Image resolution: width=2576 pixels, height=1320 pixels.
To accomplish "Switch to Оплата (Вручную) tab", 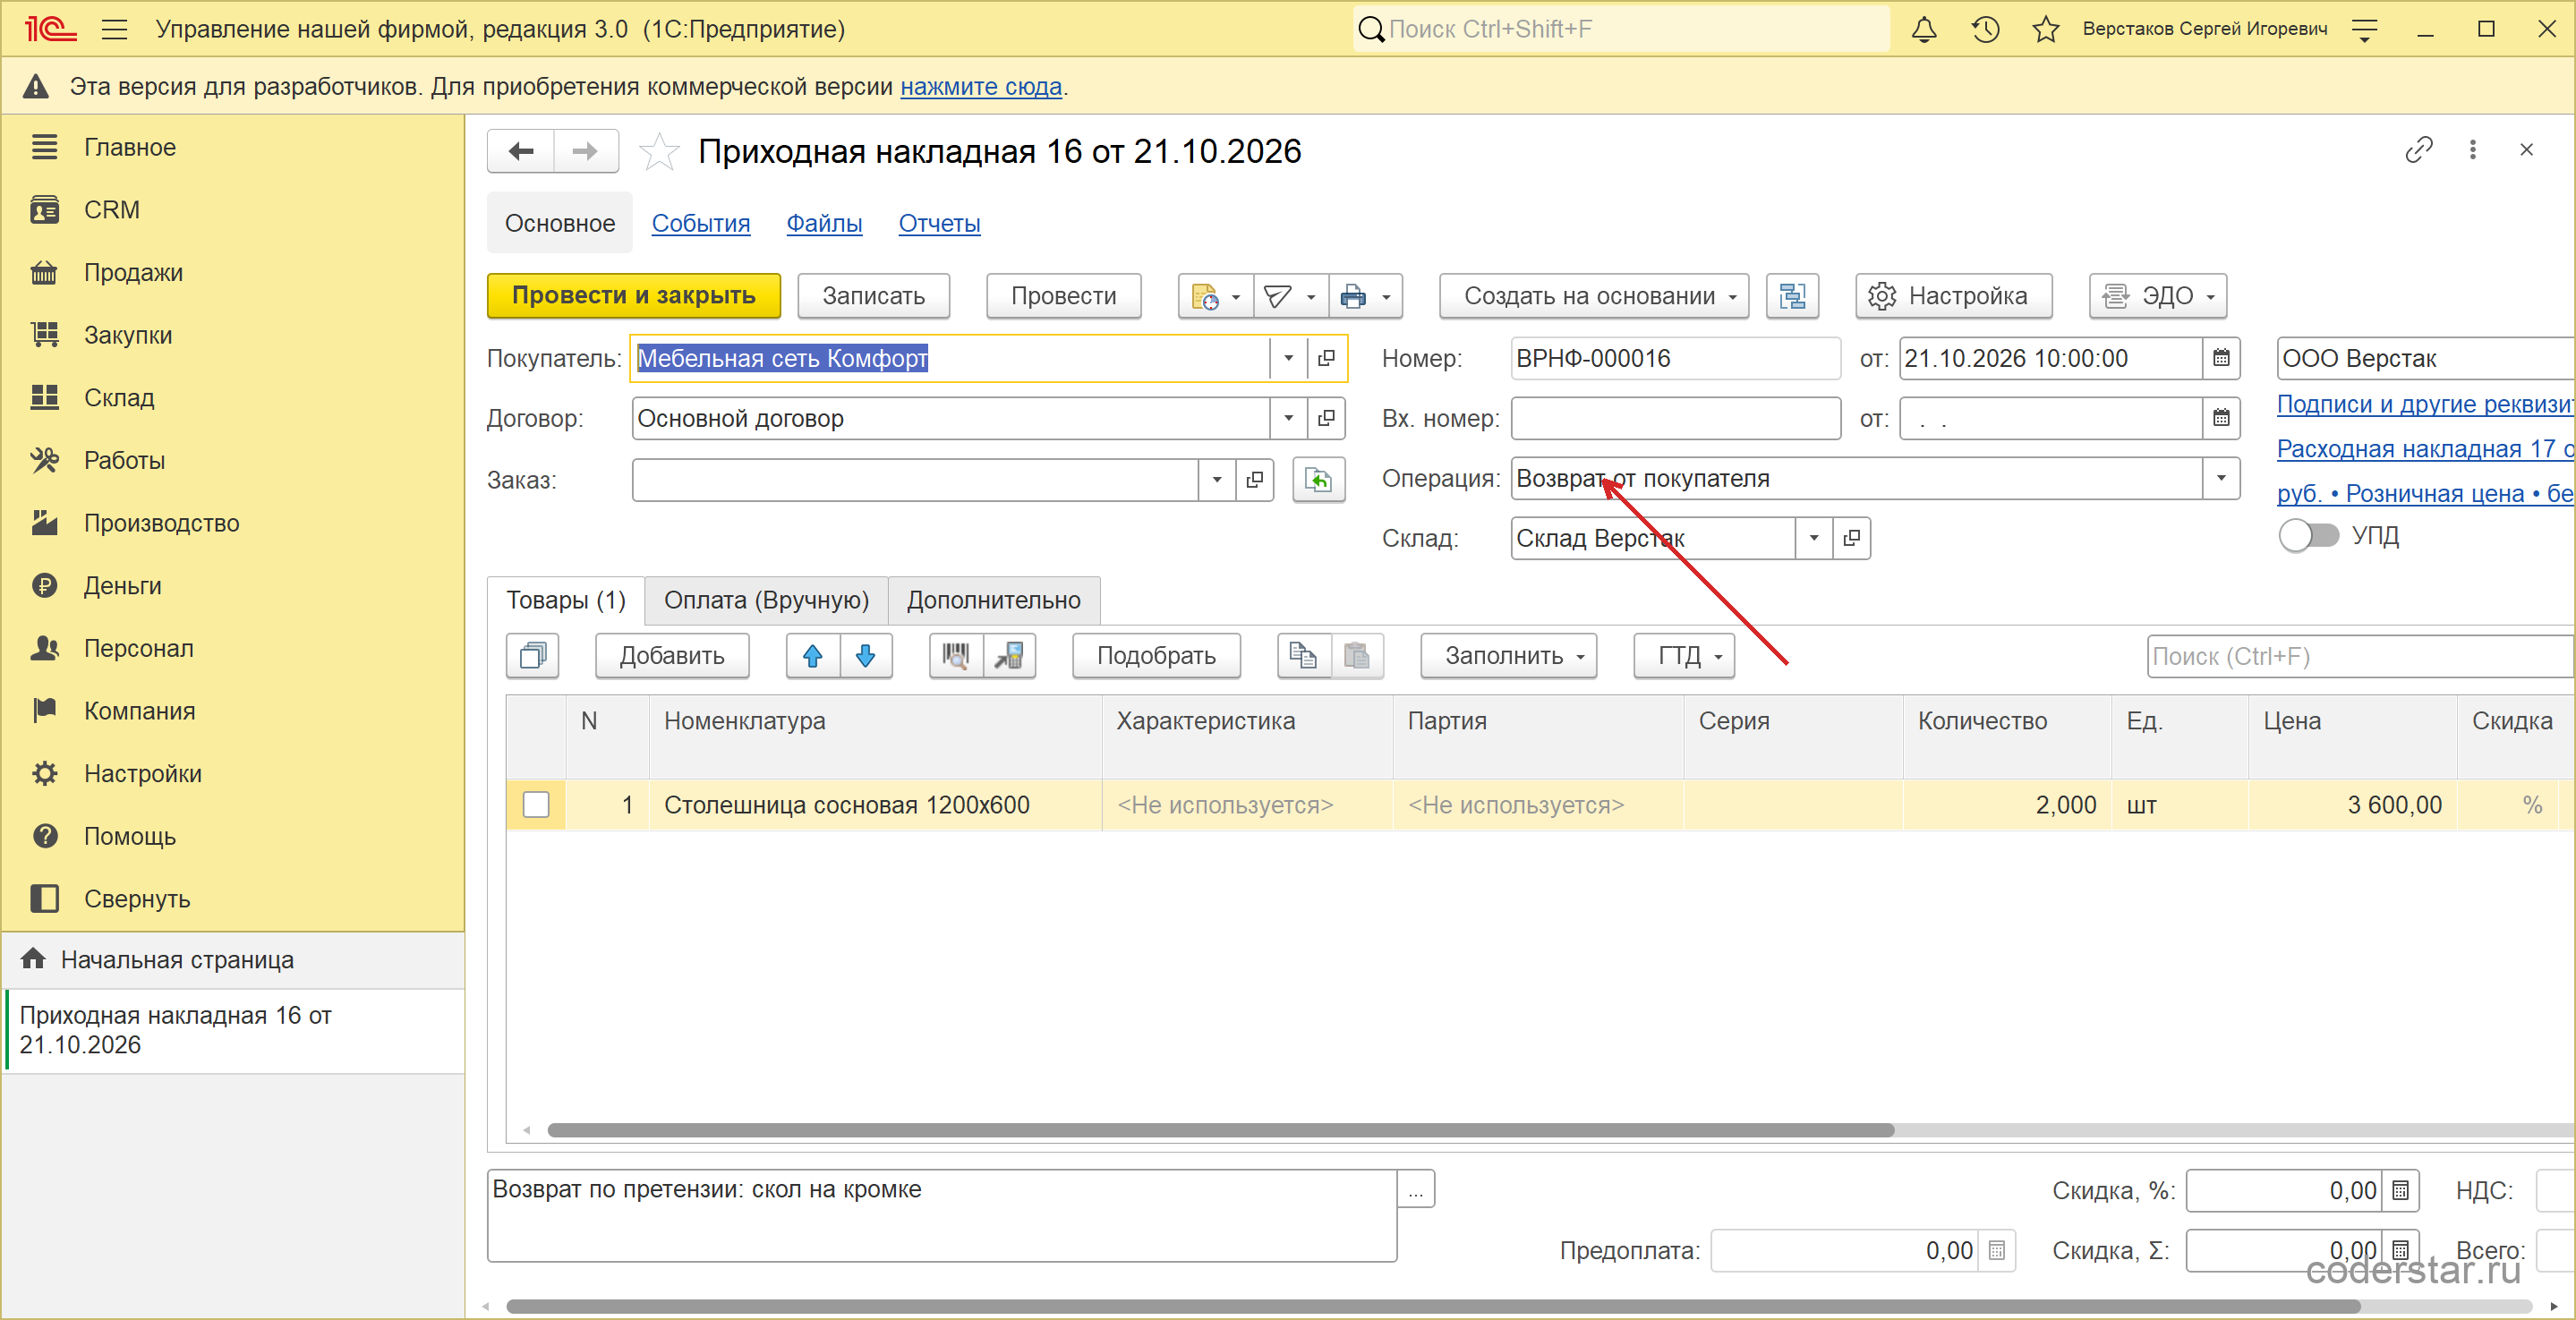I will click(x=766, y=600).
